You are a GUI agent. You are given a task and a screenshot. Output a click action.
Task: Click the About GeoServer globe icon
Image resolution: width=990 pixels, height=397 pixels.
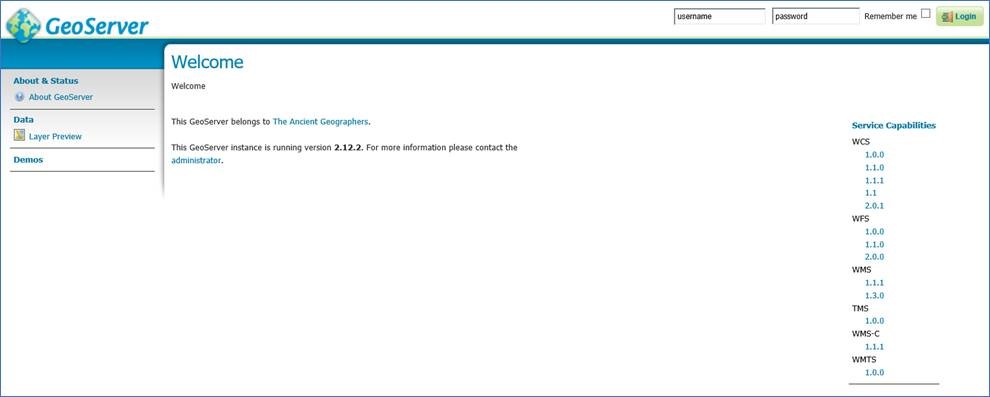[20, 97]
